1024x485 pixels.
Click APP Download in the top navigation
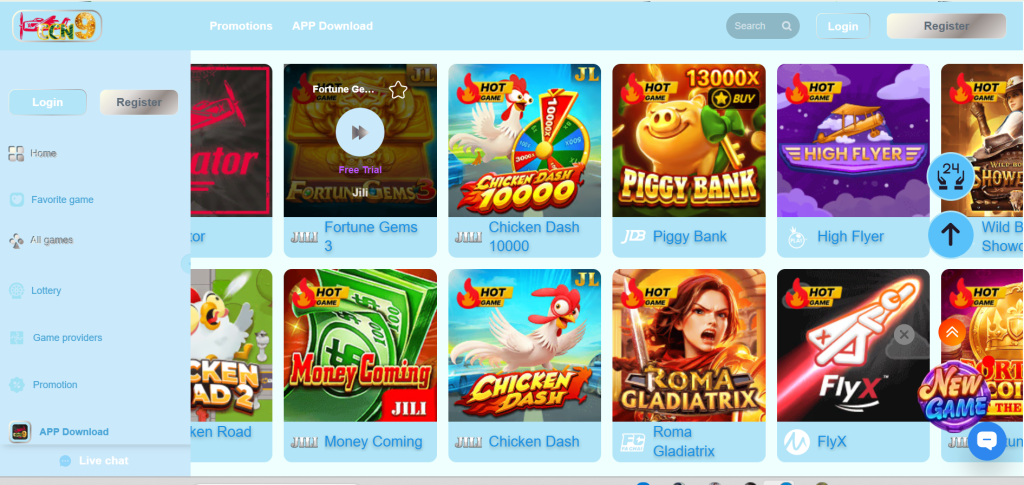point(332,26)
